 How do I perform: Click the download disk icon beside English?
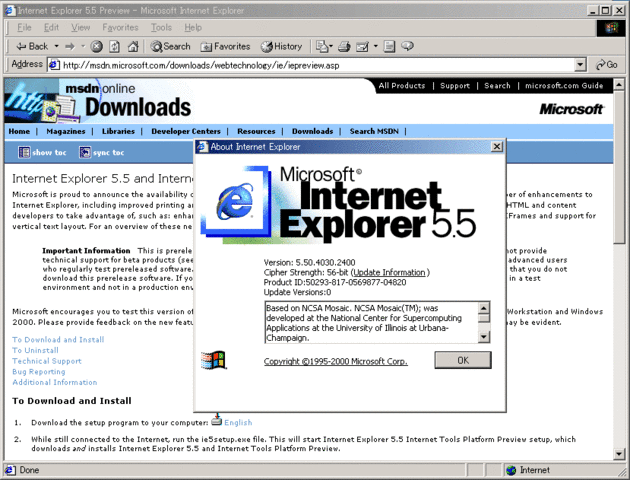pyautogui.click(x=217, y=421)
